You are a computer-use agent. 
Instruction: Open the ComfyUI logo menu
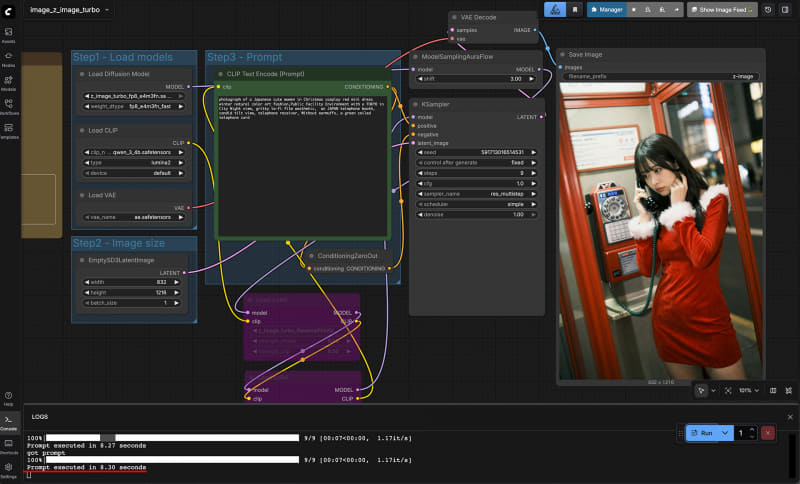[x=8, y=11]
